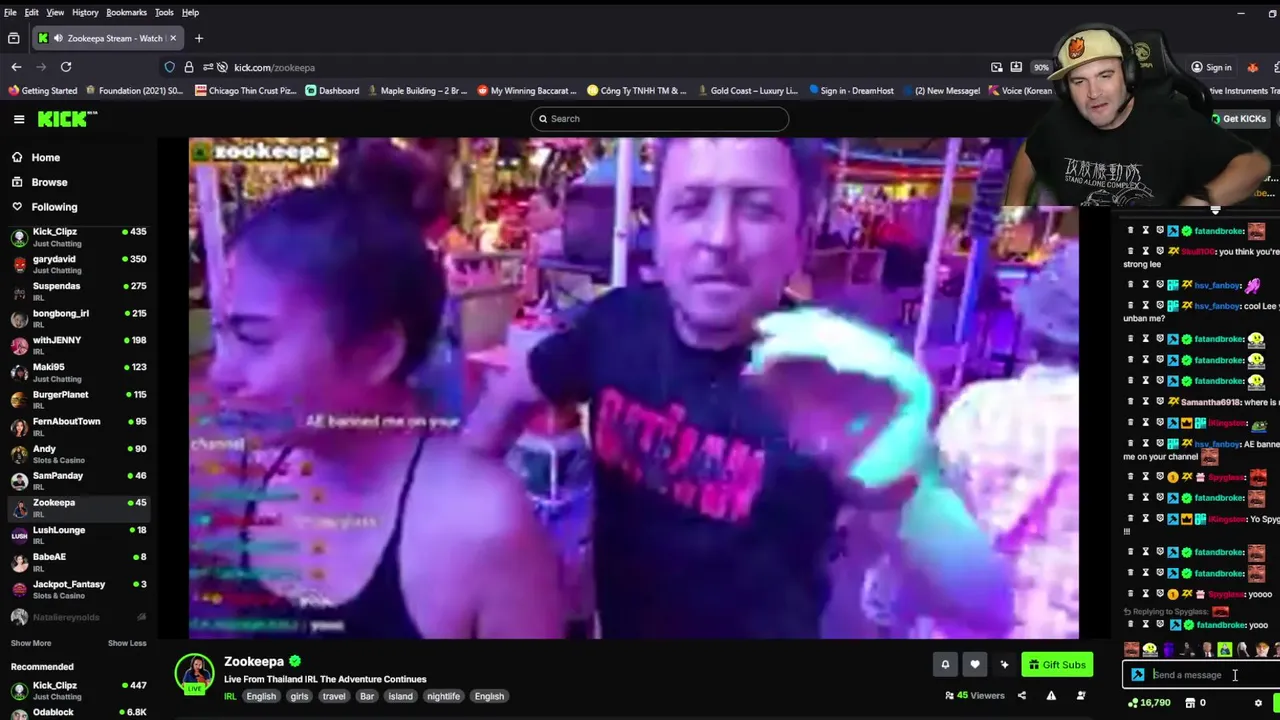Follow Zookeepa with the heart icon
The height and width of the screenshot is (720, 1280).
[975, 664]
